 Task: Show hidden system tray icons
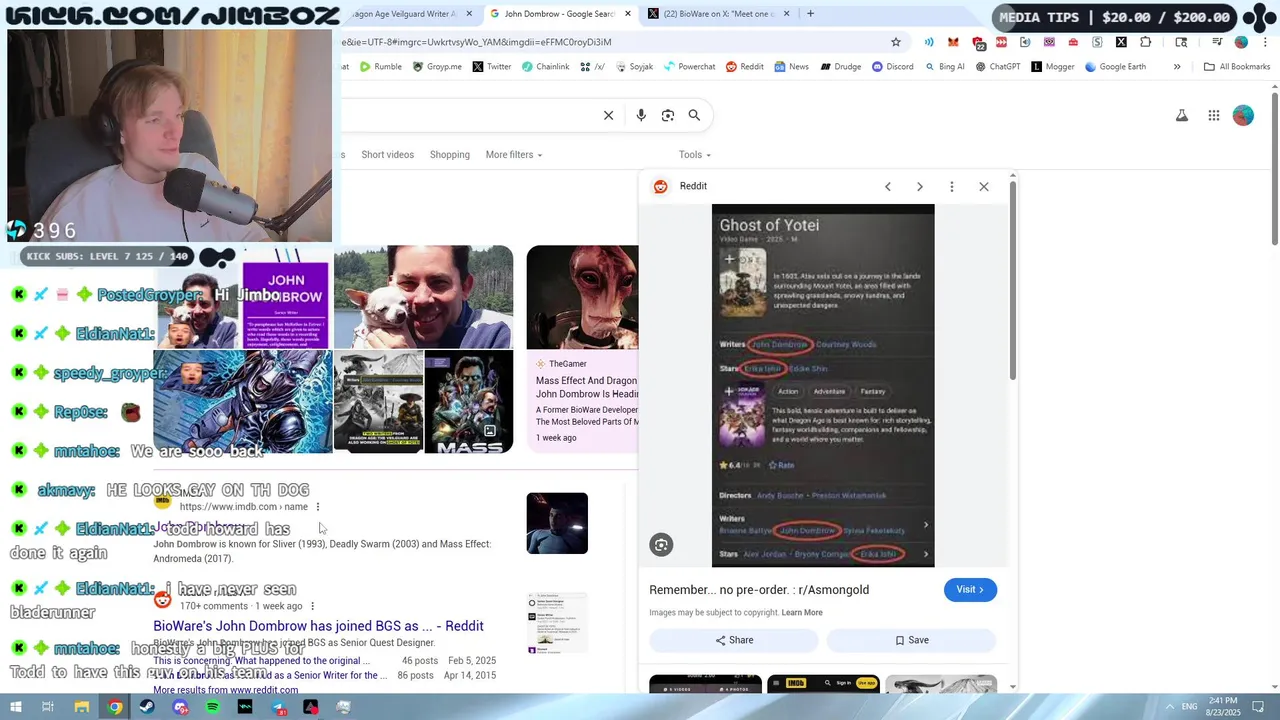[x=1170, y=707]
